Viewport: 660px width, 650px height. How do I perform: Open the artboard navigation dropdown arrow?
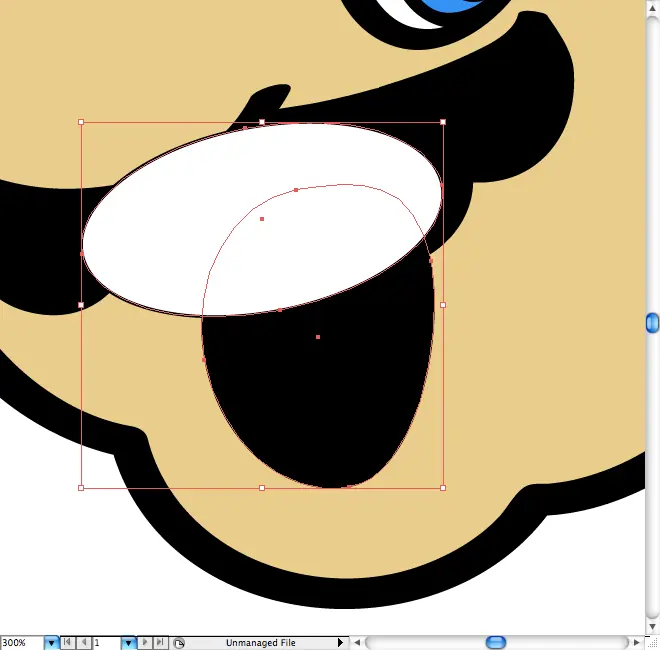click(128, 643)
